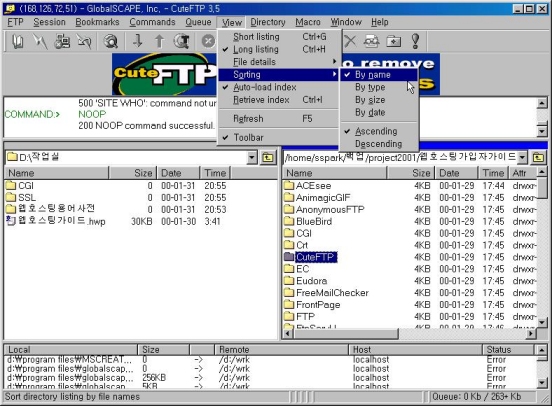Click the upload up-arrow toolbar icon
Image resolution: width=552 pixels, height=406 pixels.
(159, 41)
